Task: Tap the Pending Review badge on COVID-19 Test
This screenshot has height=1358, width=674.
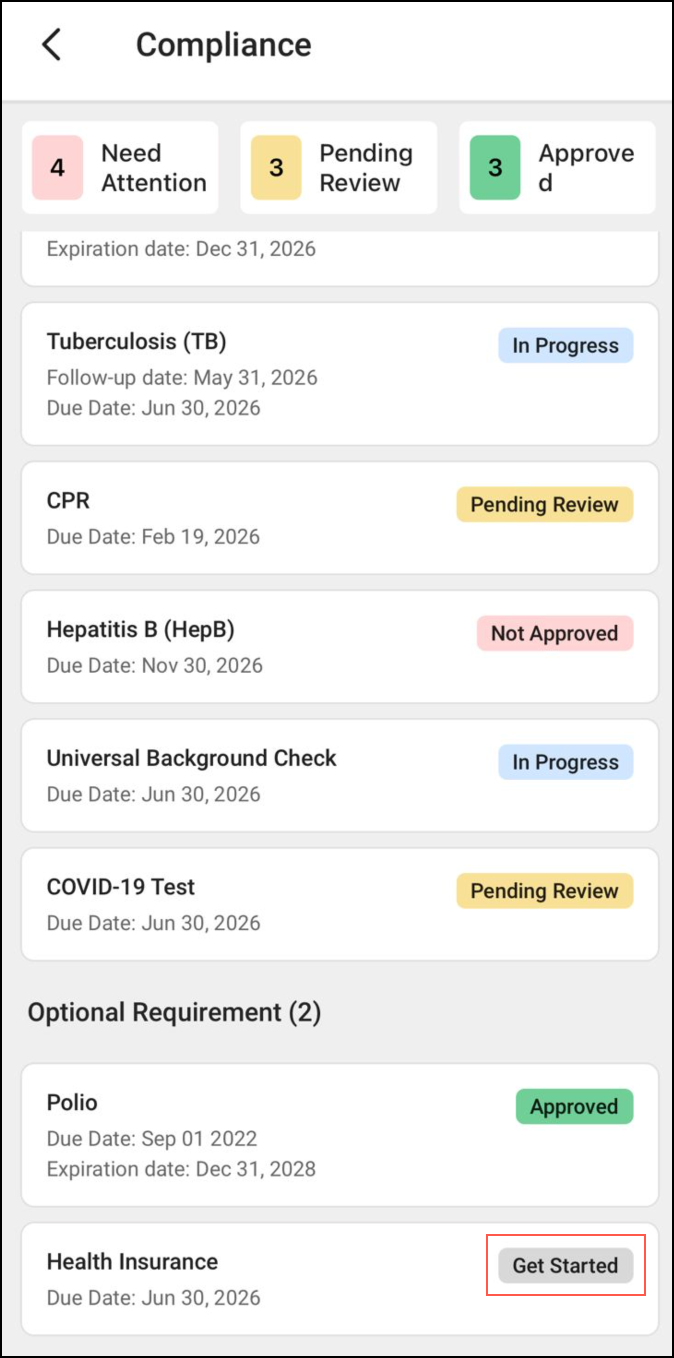Action: [x=544, y=891]
